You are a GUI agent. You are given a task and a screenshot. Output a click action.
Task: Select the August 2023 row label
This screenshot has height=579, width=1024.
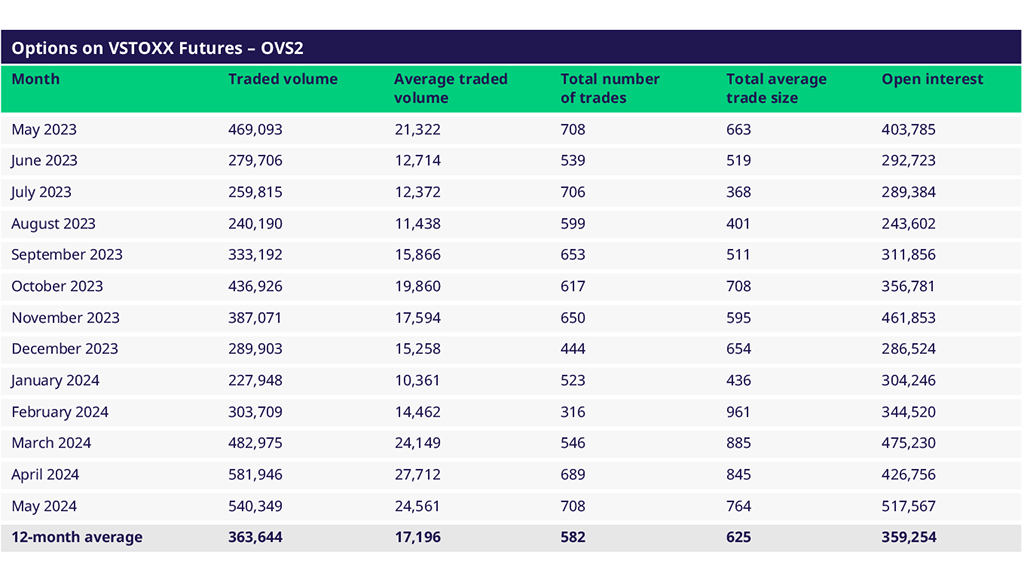pyautogui.click(x=53, y=224)
